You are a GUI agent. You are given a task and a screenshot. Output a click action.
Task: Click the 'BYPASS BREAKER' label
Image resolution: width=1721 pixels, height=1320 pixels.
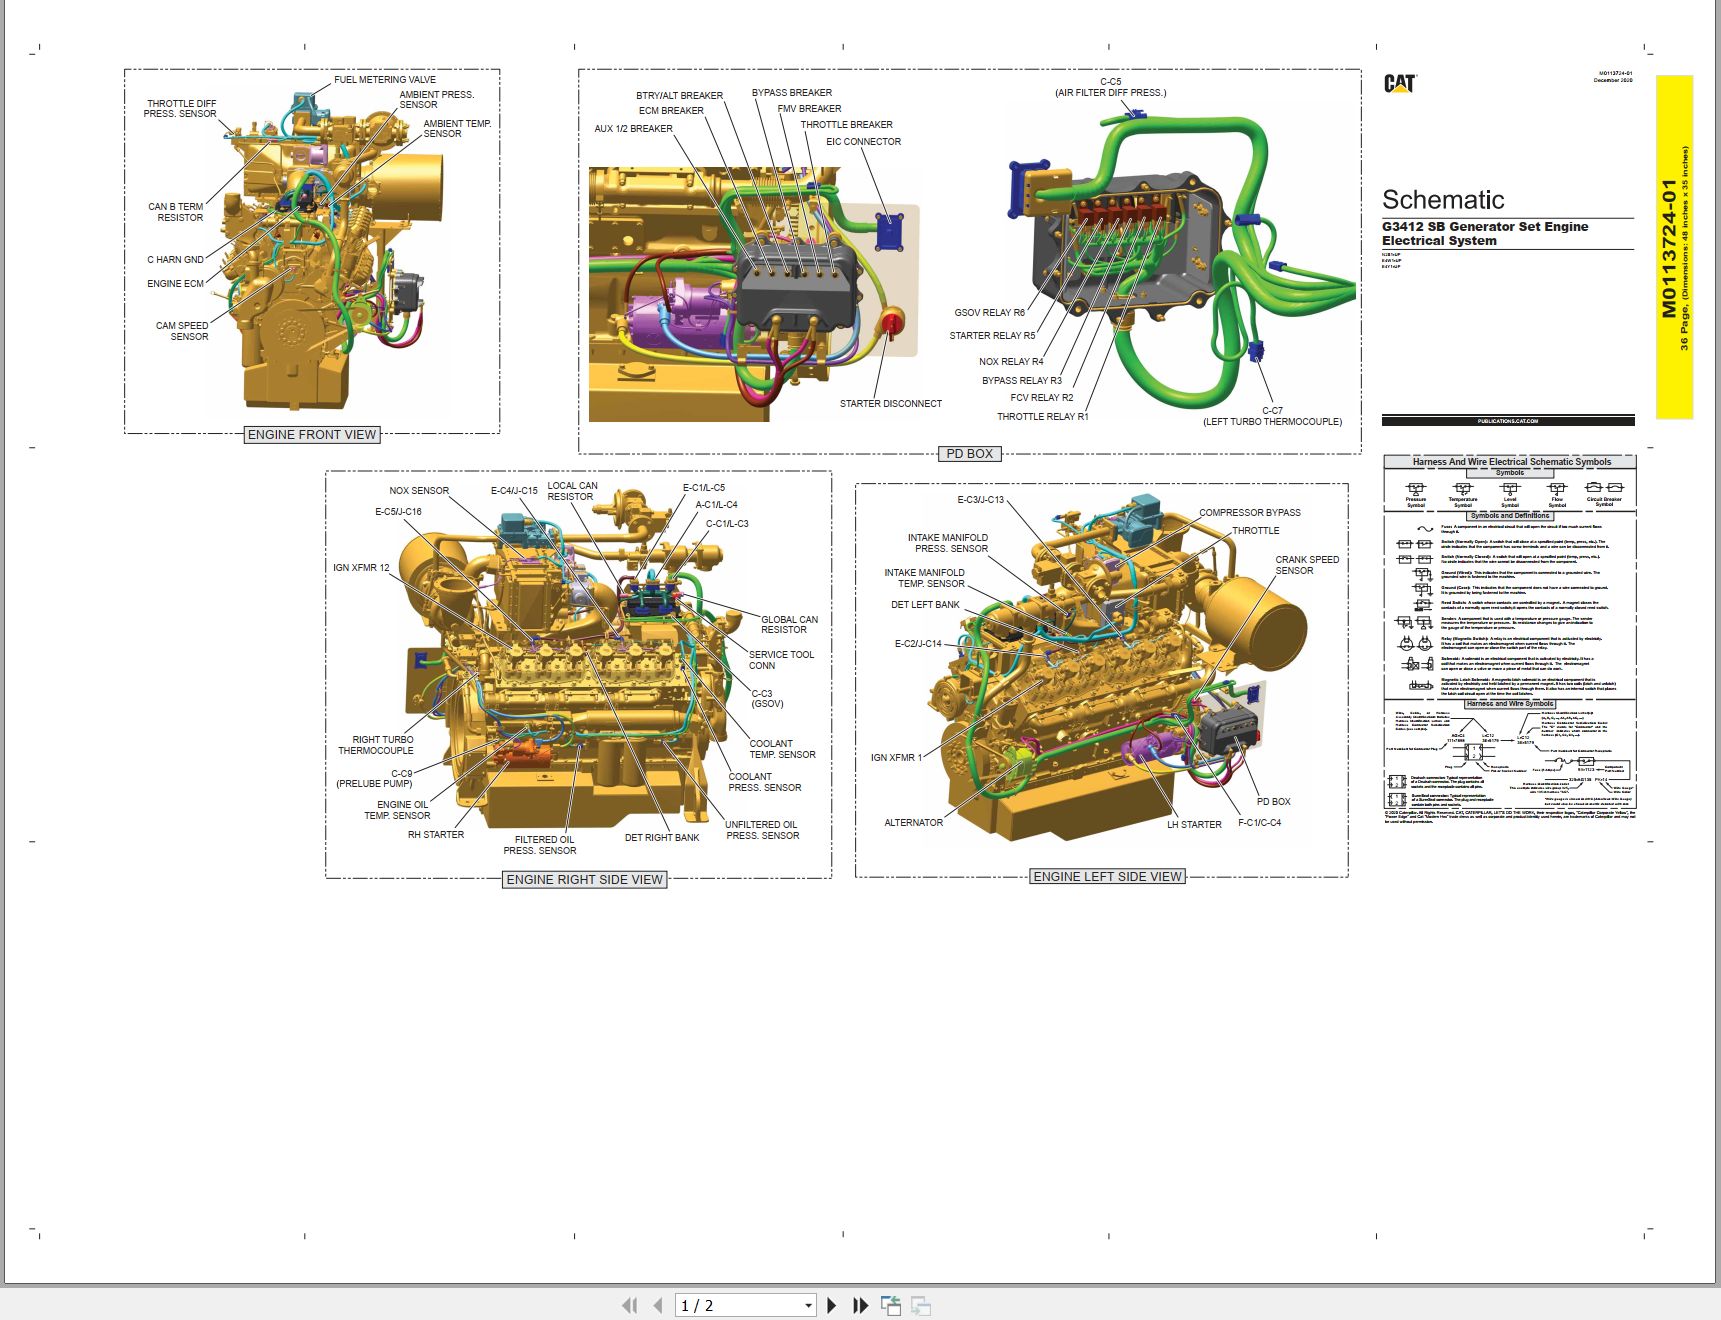[792, 93]
